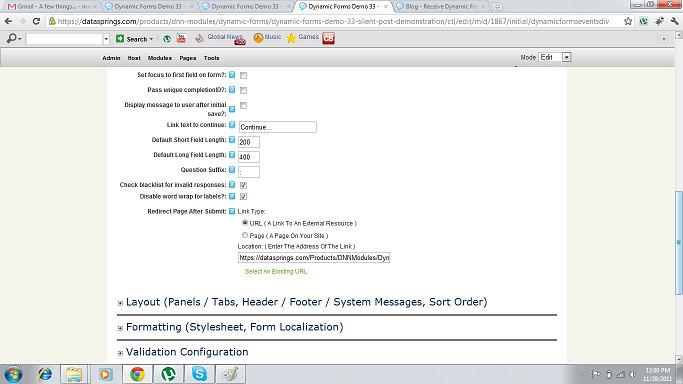
Task: Switch to the Blog - Receive Dynamic Forms tab
Action: tap(440, 7)
